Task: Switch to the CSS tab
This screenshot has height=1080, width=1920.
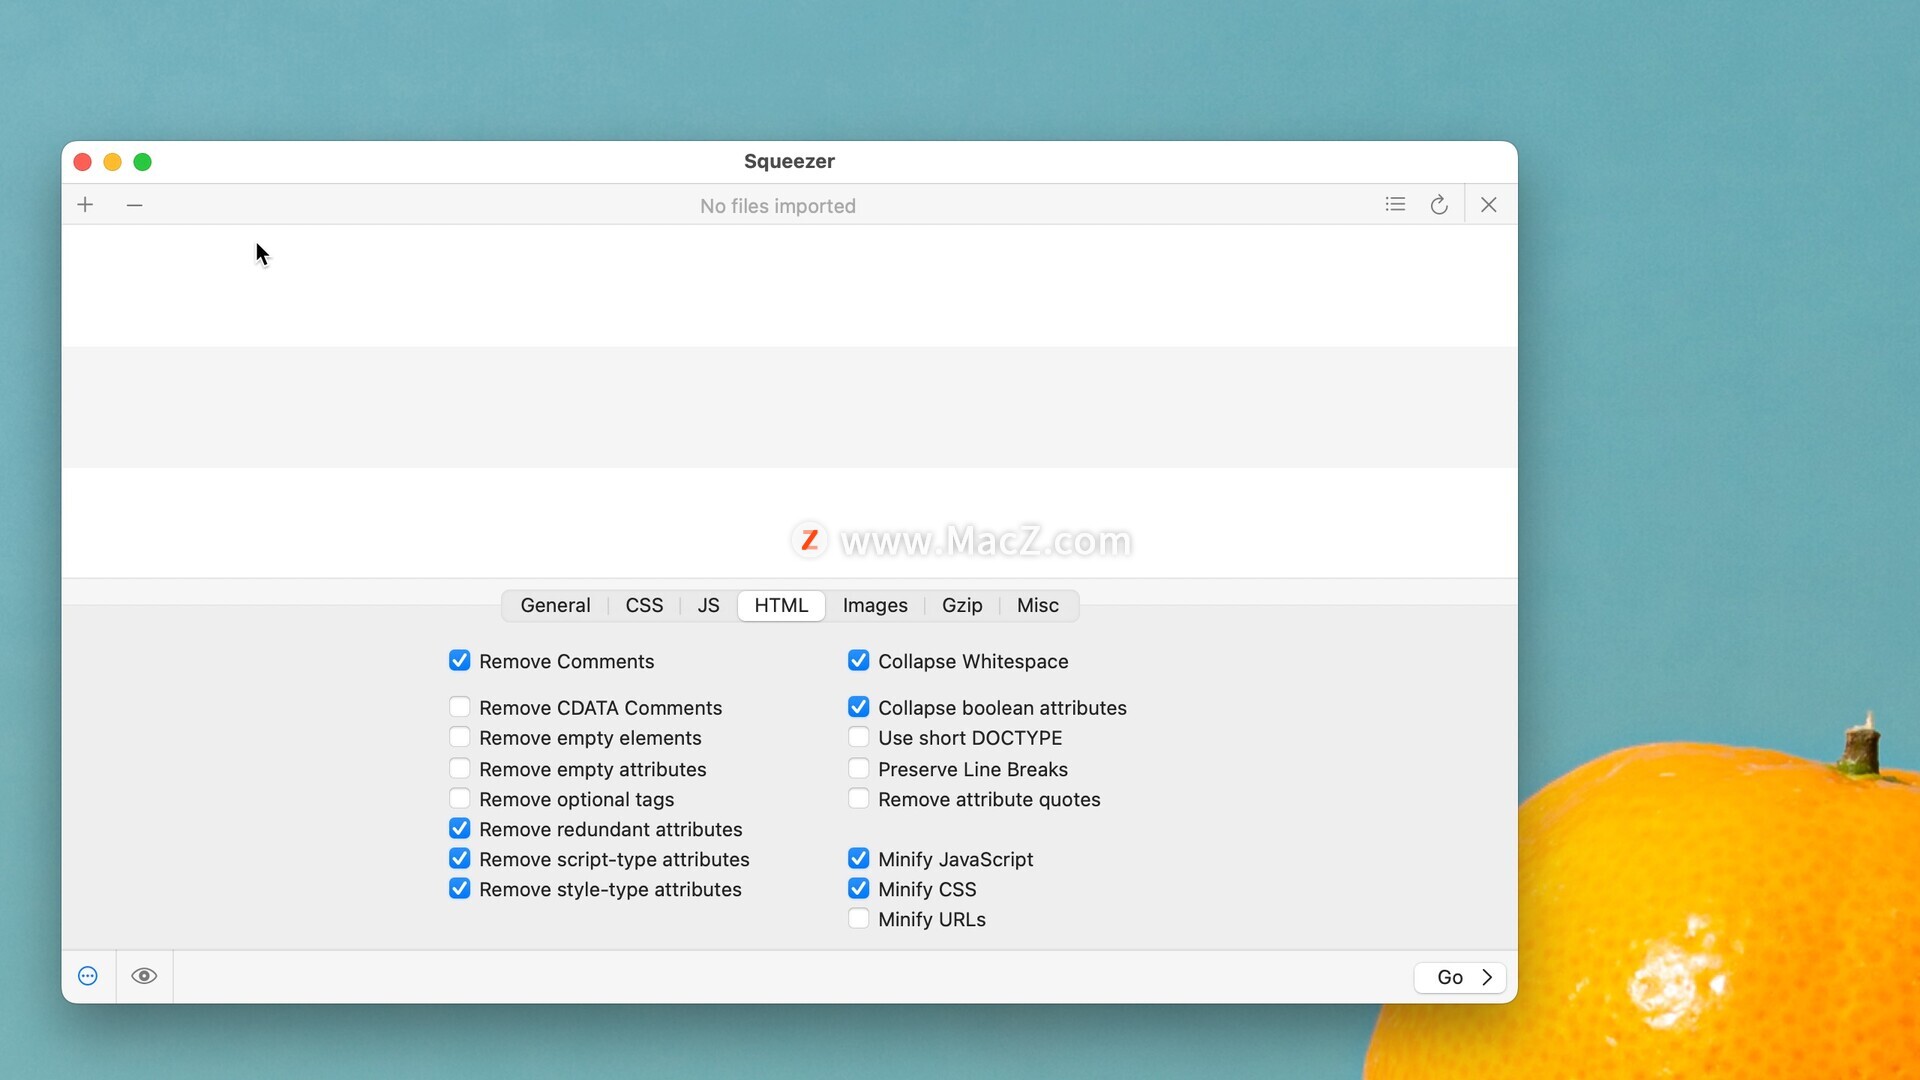Action: 644,605
